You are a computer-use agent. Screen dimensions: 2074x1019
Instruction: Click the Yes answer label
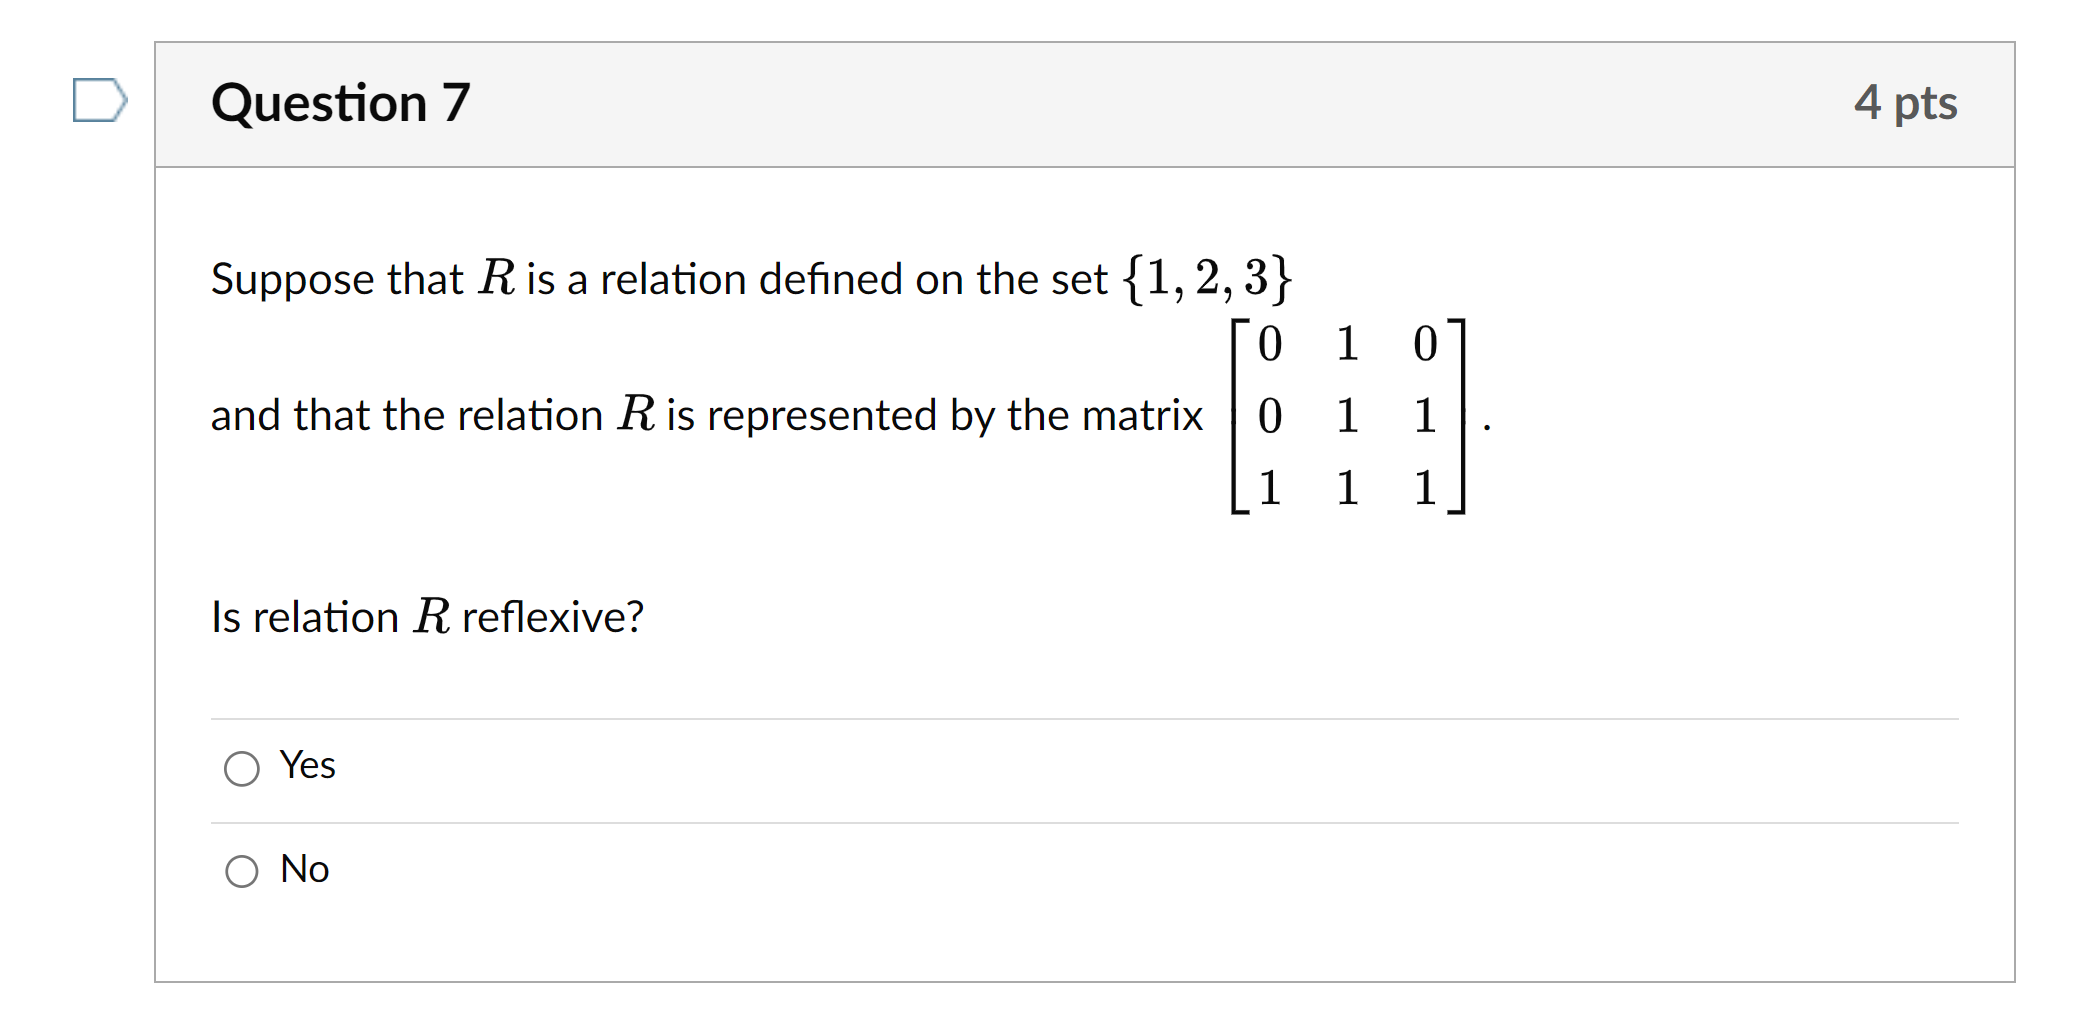click(x=307, y=765)
